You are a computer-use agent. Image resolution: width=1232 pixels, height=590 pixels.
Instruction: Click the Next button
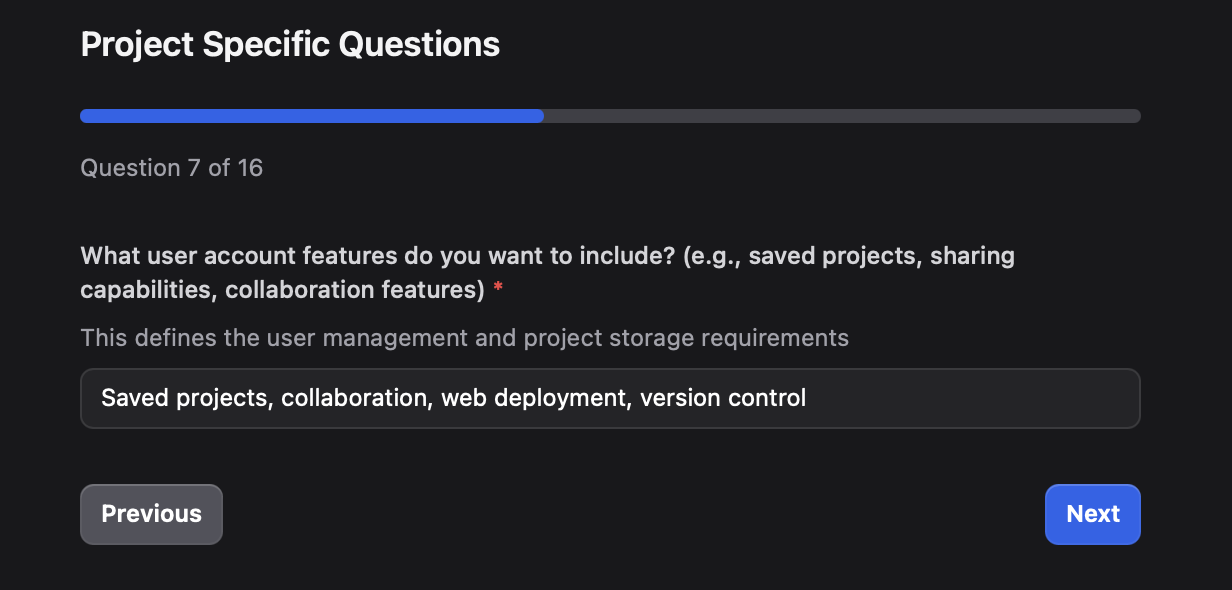tap(1092, 514)
